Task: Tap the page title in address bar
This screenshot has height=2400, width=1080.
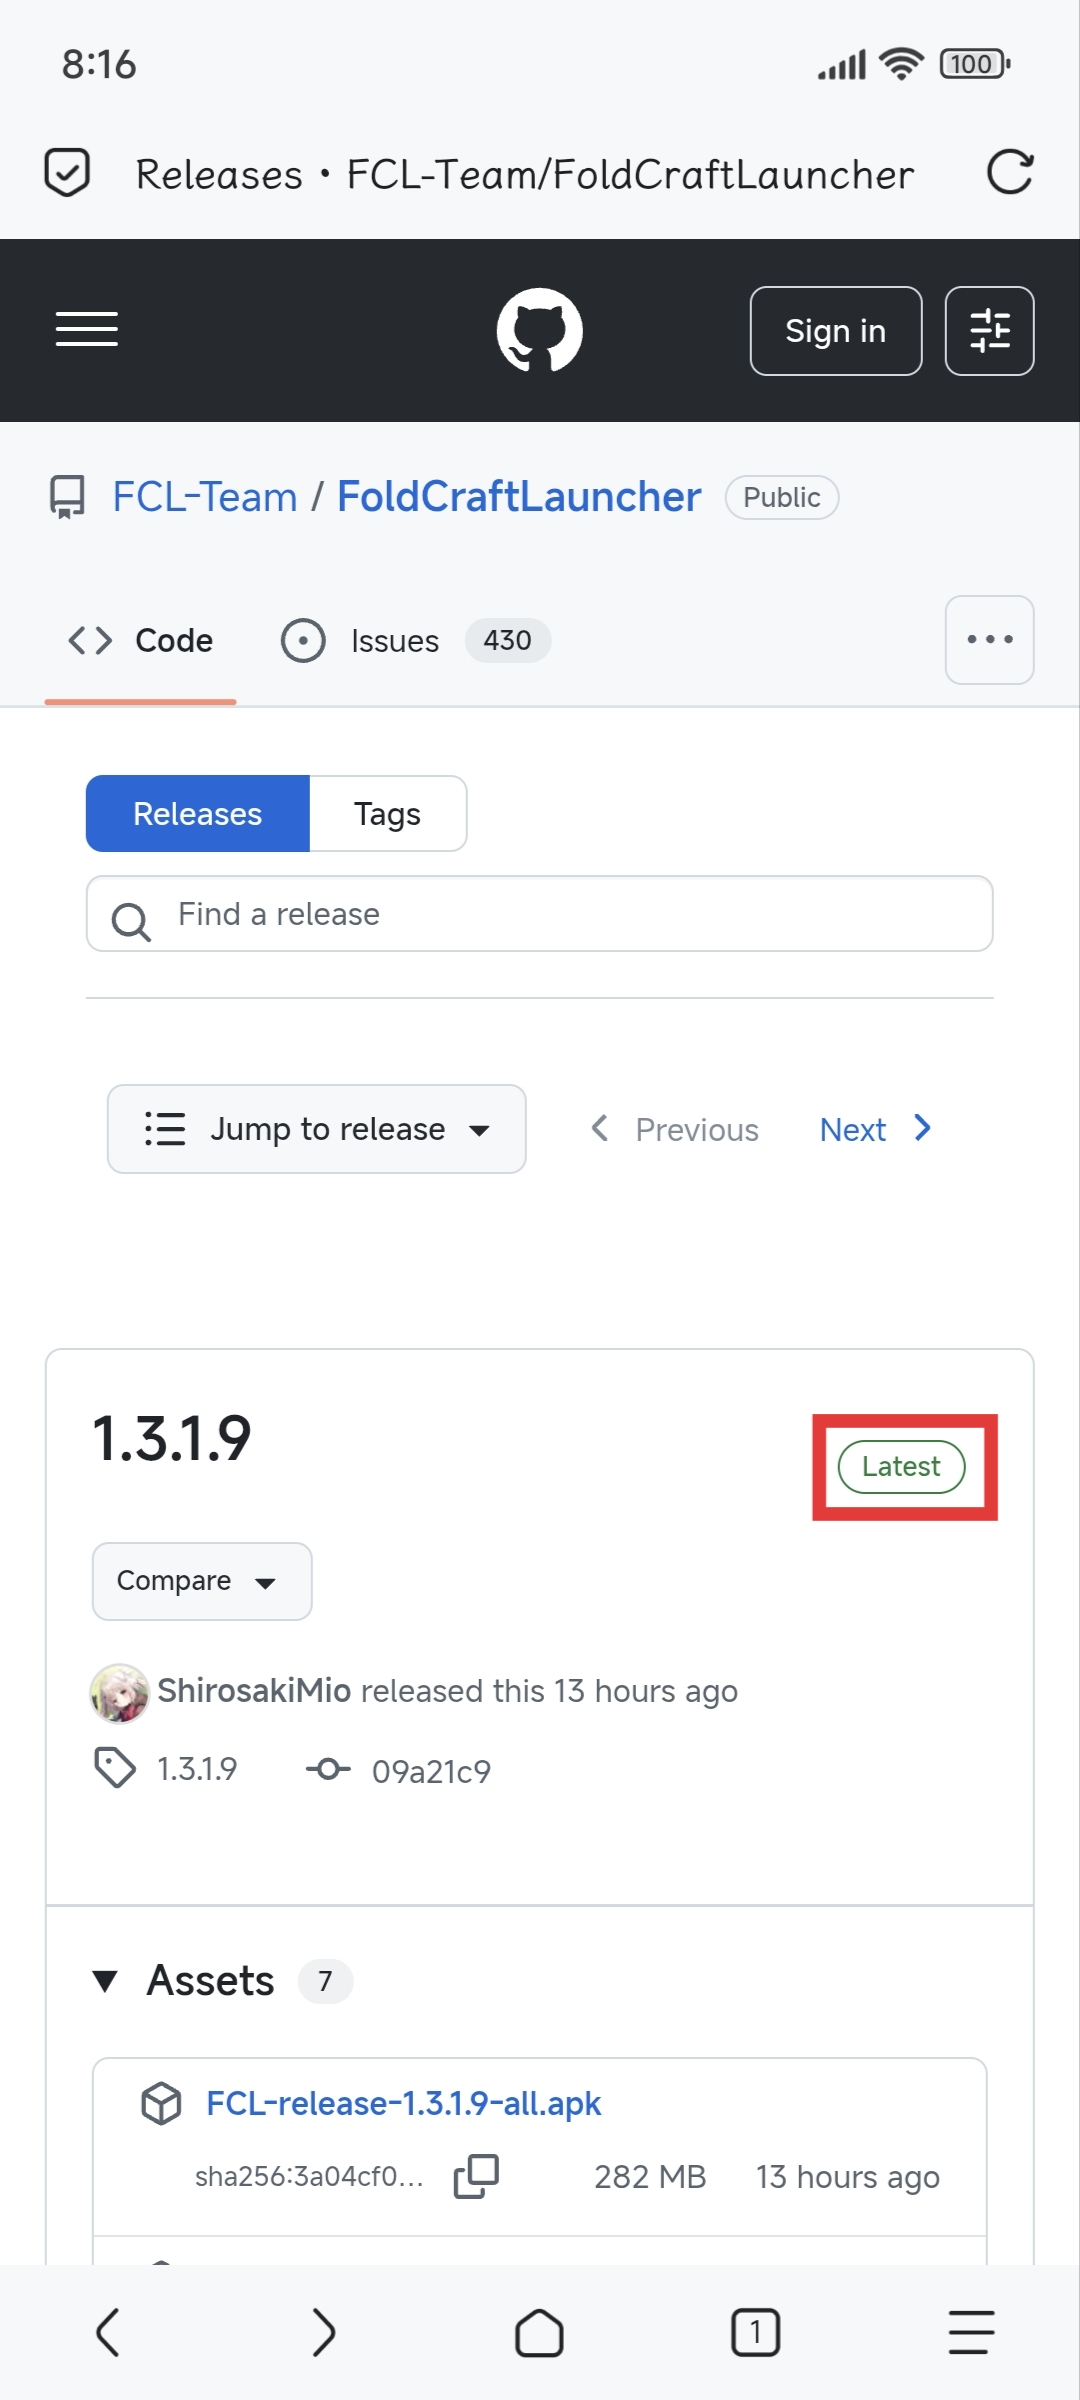Action: point(525,174)
